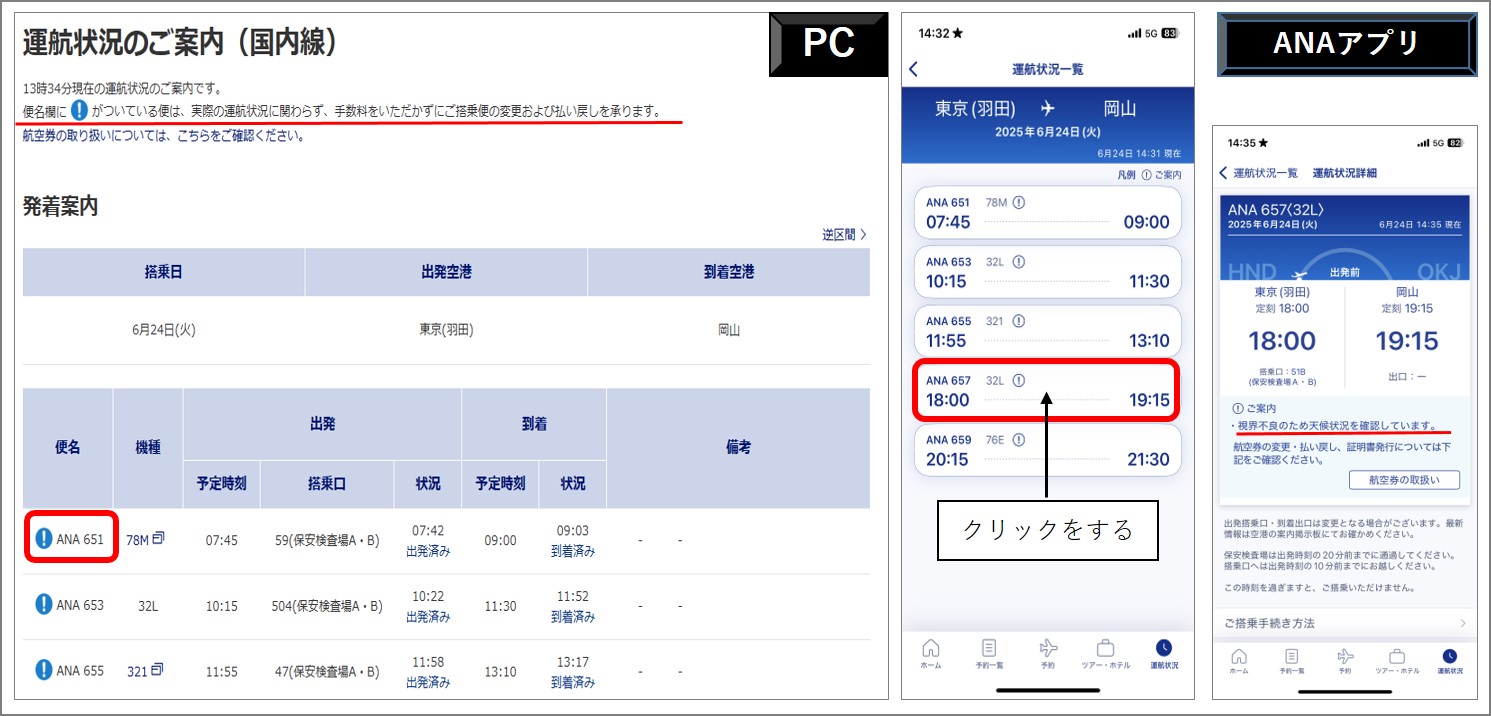Viewport: 1491px width, 716px height.
Task: Open the new-window icon next to 78M
Action: pos(158,538)
